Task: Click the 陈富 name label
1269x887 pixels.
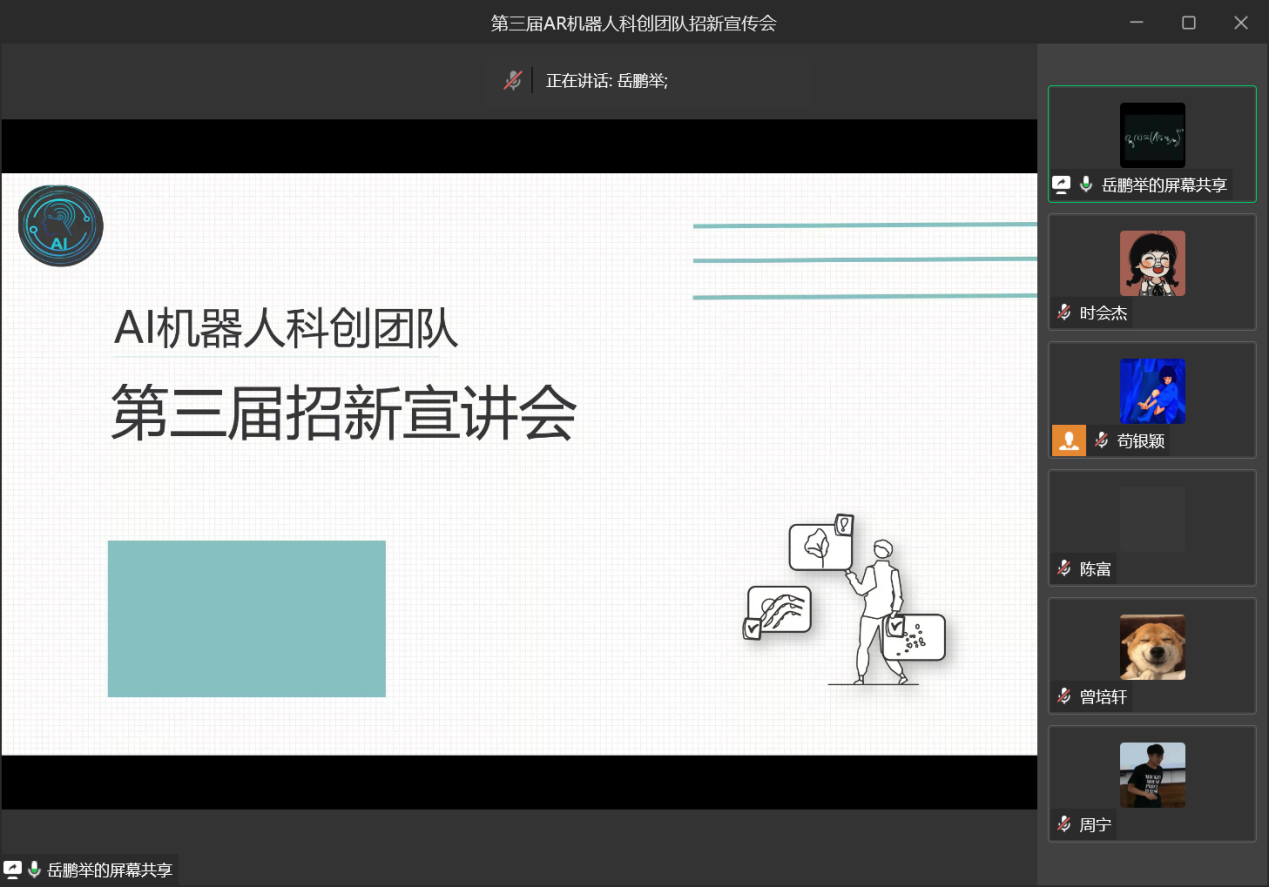Action: click(1095, 569)
